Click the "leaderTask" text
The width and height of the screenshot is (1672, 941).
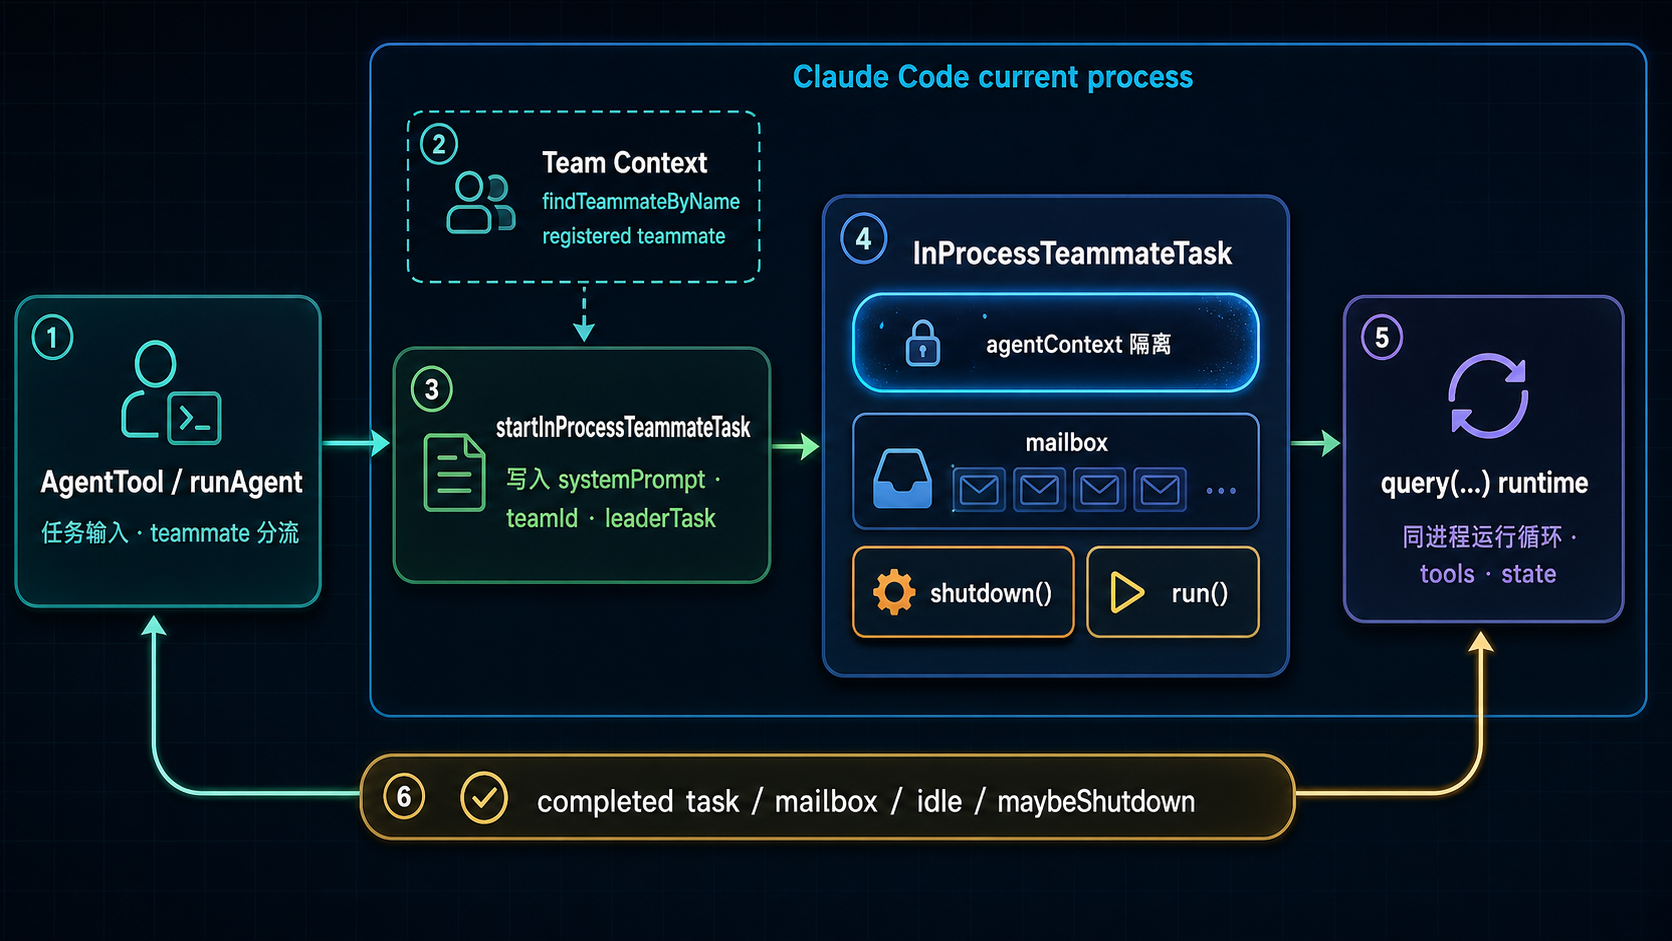tap(660, 518)
